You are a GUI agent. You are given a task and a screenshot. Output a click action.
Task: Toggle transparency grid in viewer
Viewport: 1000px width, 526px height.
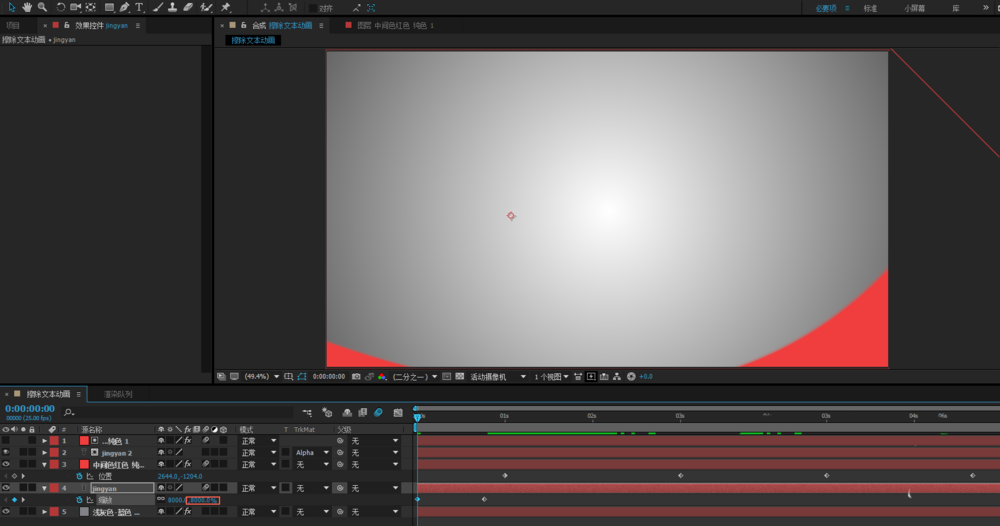pyautogui.click(x=460, y=377)
